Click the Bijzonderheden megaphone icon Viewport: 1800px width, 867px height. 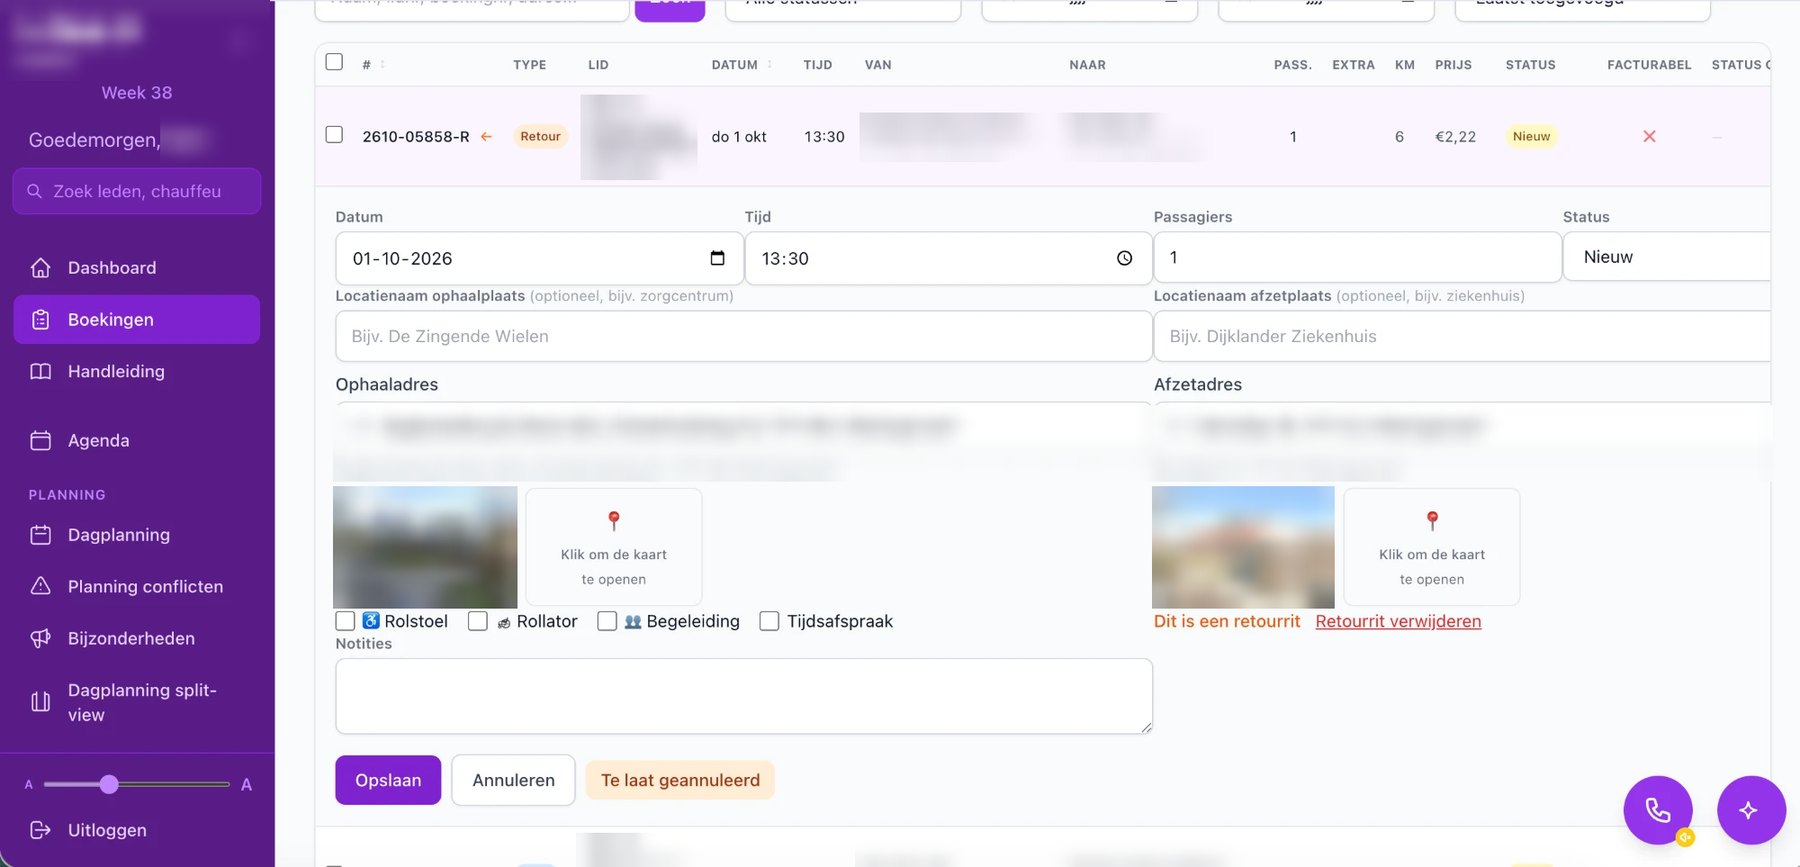click(41, 638)
